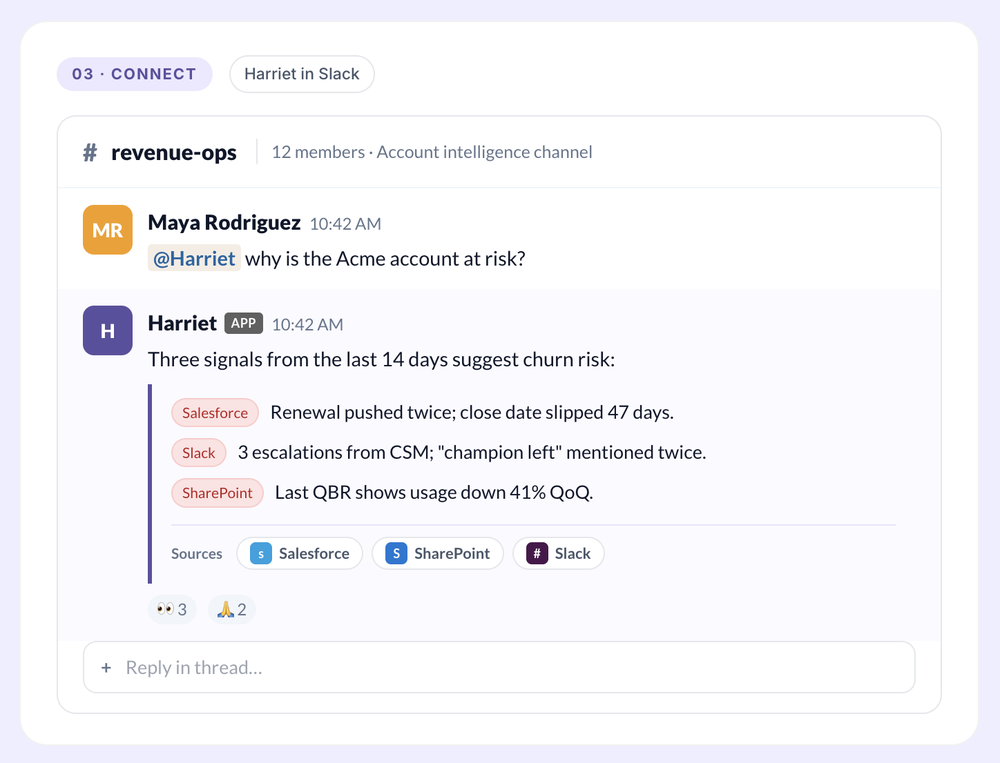Image resolution: width=1000 pixels, height=763 pixels.
Task: Open the Slack source chip
Action: click(559, 553)
